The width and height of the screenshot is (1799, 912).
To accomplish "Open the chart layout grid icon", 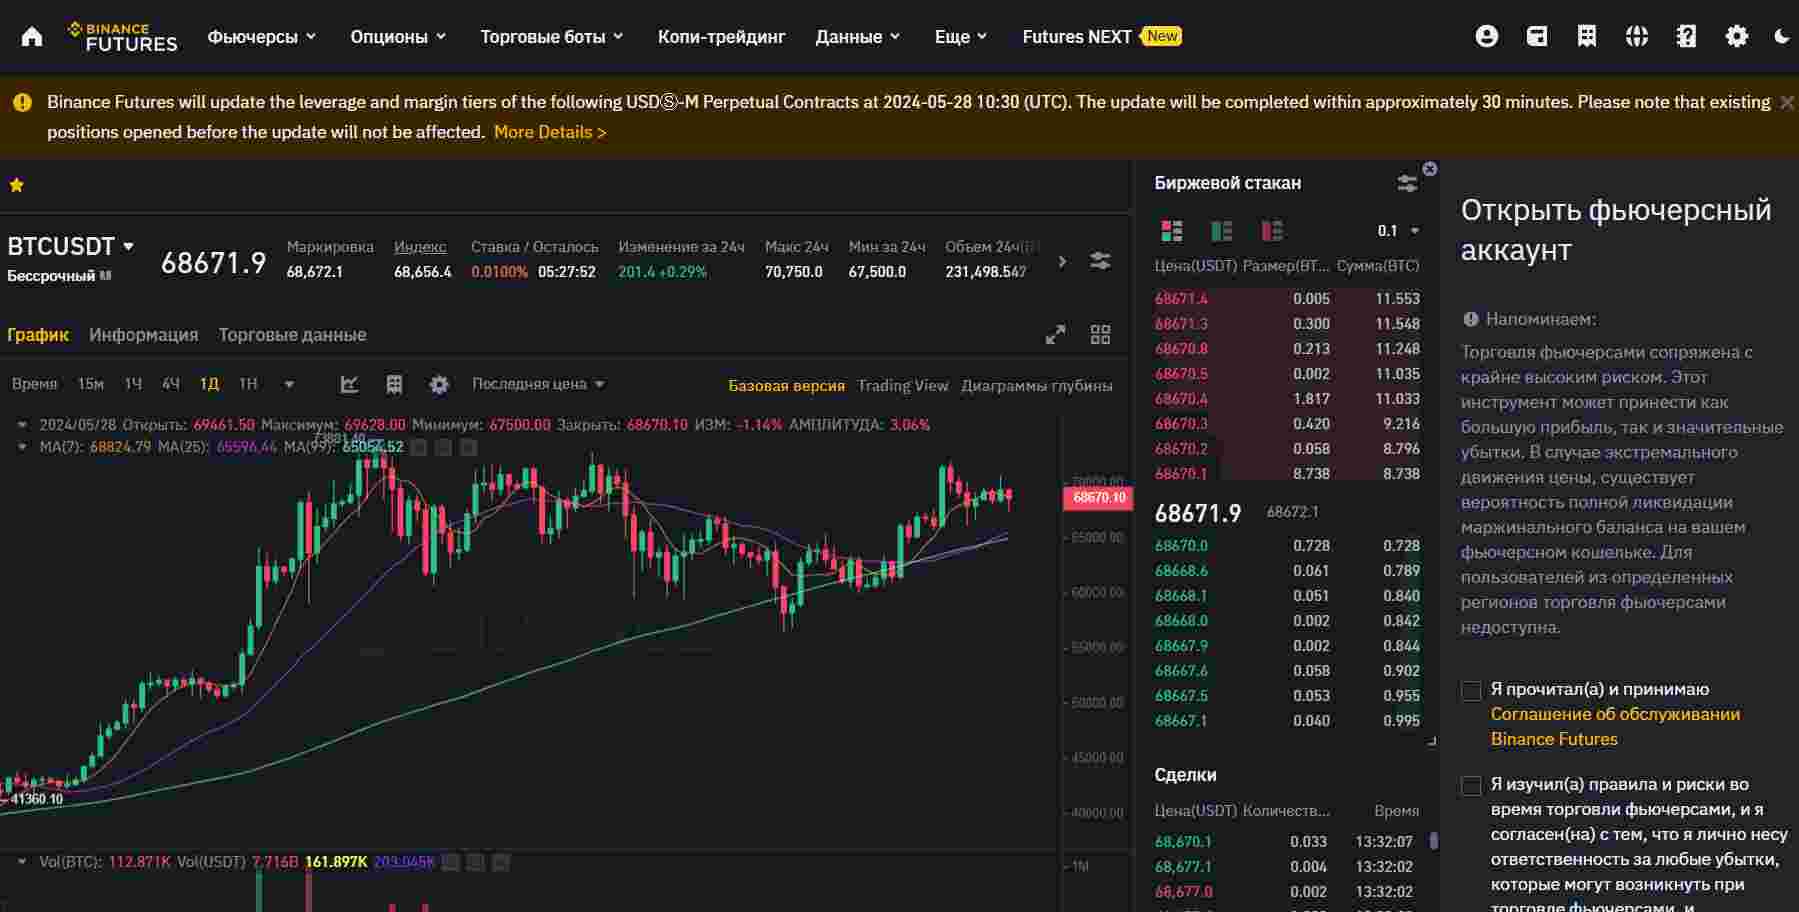I will 1100,335.
